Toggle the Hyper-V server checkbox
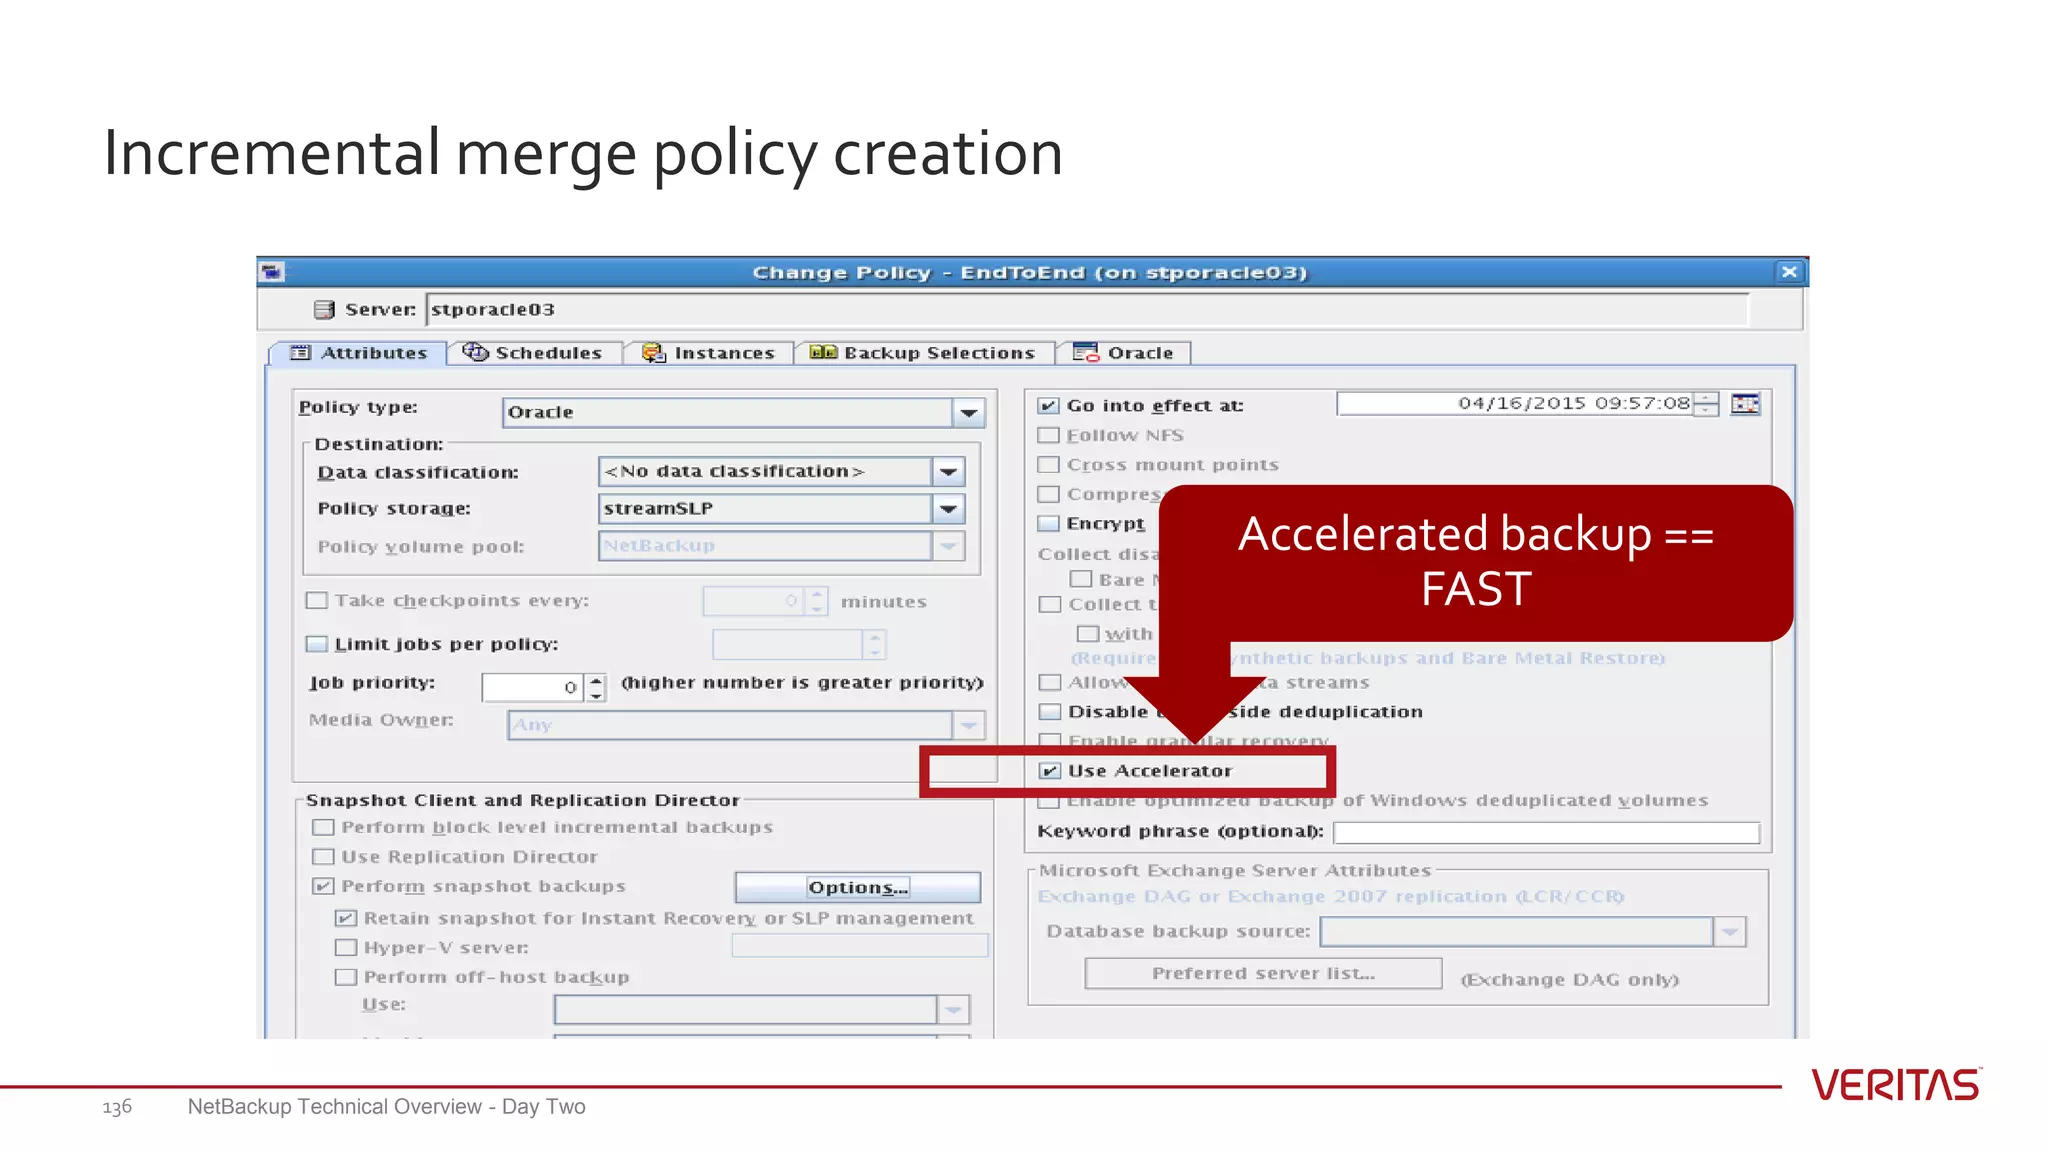The width and height of the screenshot is (2048, 1152). pyautogui.click(x=345, y=948)
